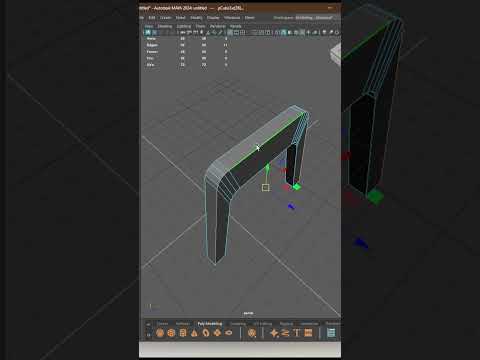This screenshot has height=360, width=480.
Task: Click the star-shaped shelf icon
Action: coord(274,333)
